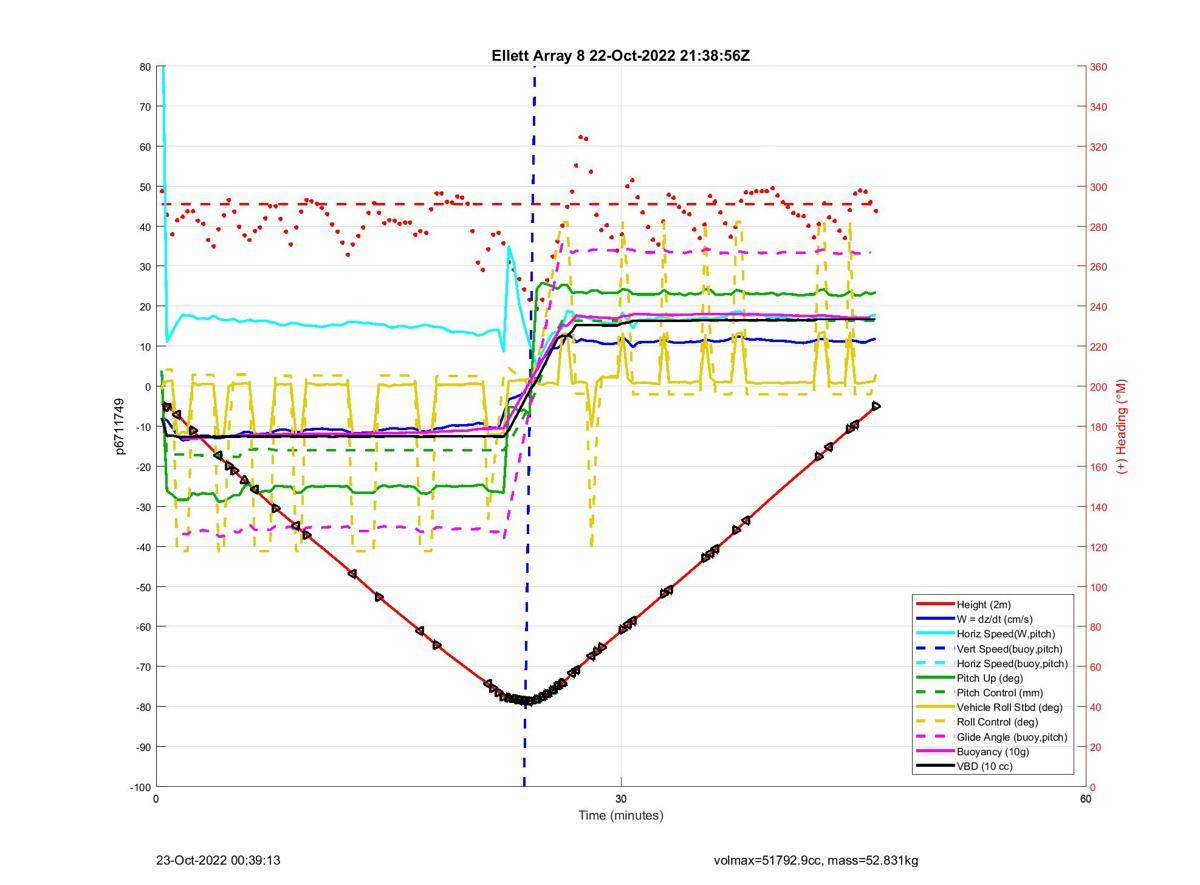This screenshot has height=885, width=1200.
Task: Click the 60 tick on the Time axis
Action: pos(1085,800)
